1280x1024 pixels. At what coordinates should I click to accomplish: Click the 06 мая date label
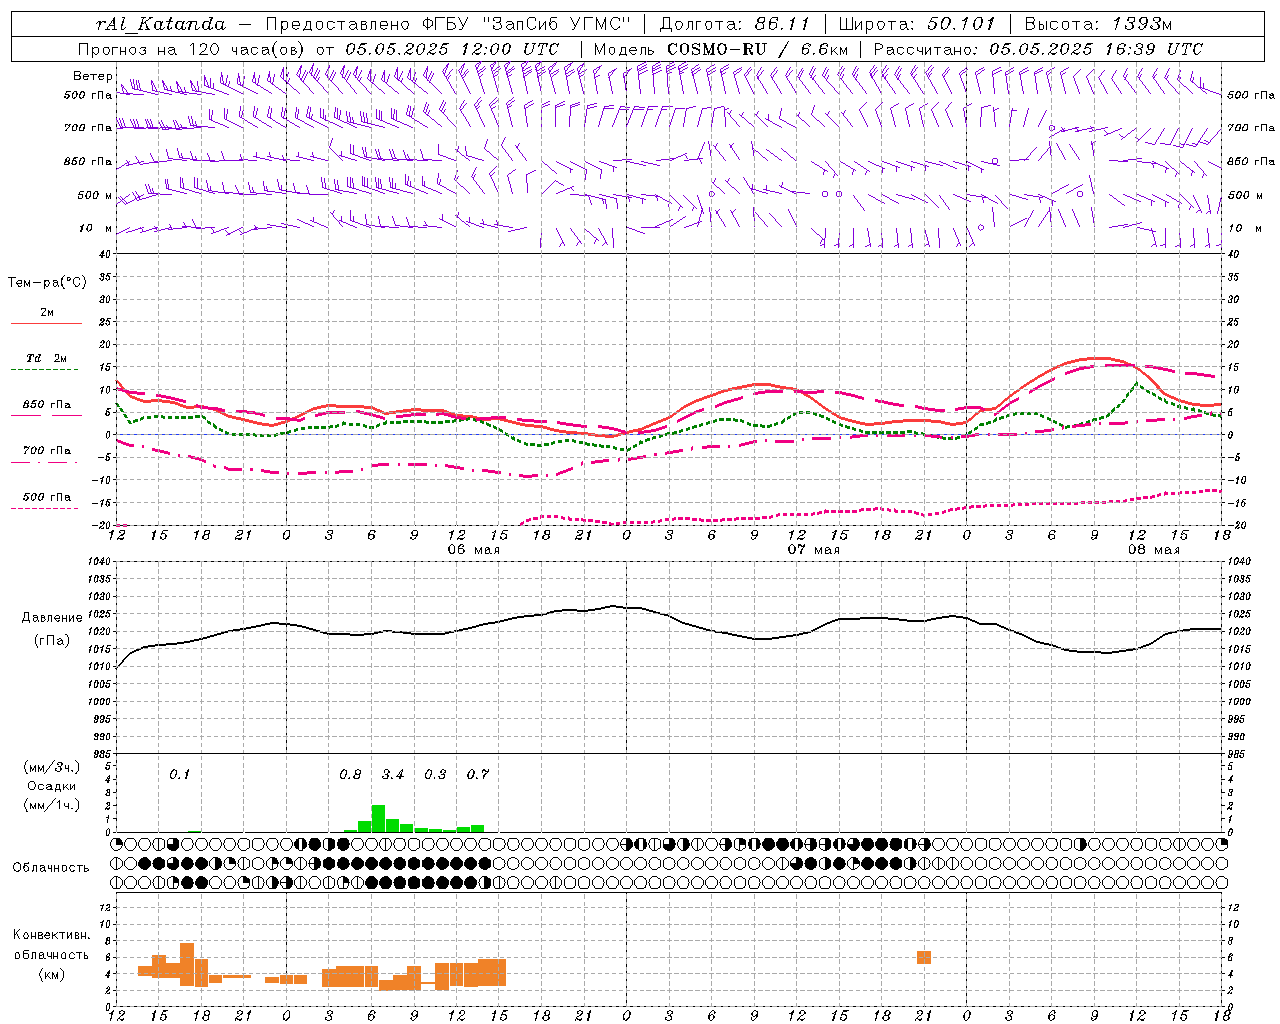(473, 550)
